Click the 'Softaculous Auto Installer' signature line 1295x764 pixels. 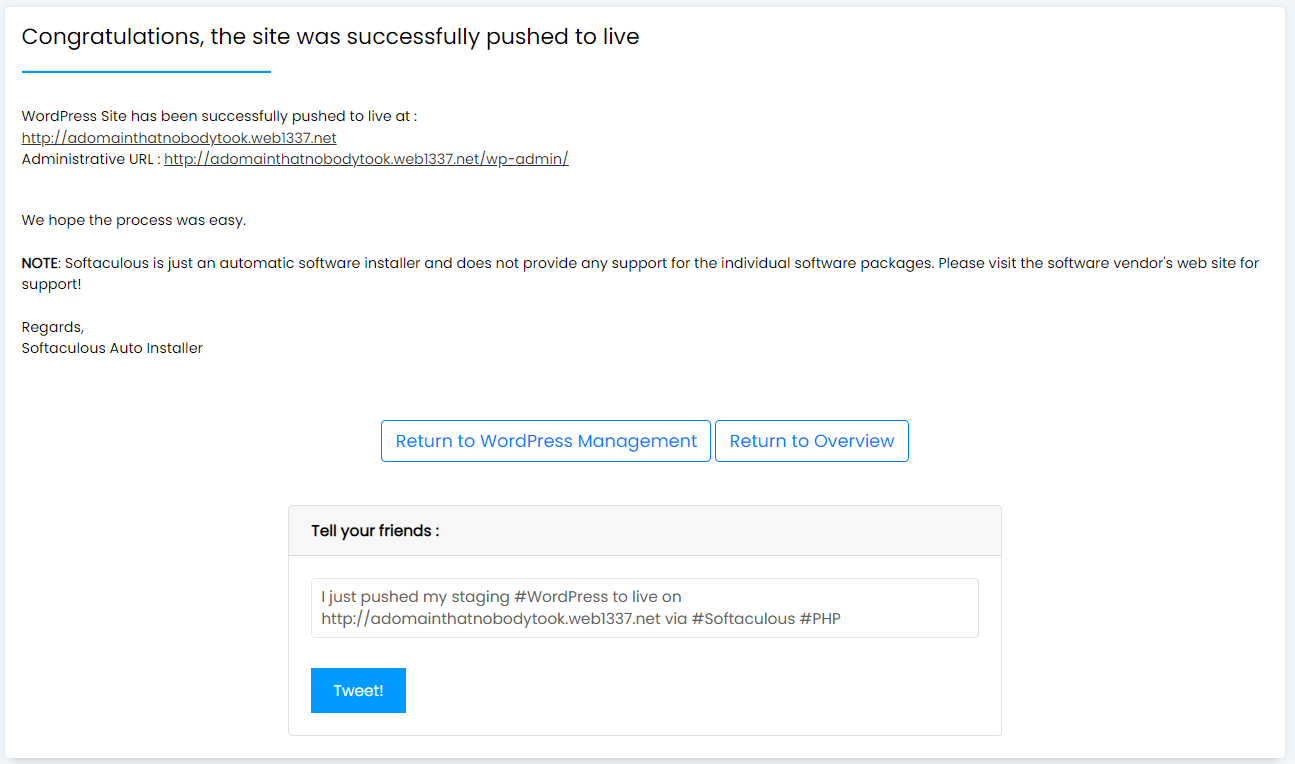click(x=112, y=348)
